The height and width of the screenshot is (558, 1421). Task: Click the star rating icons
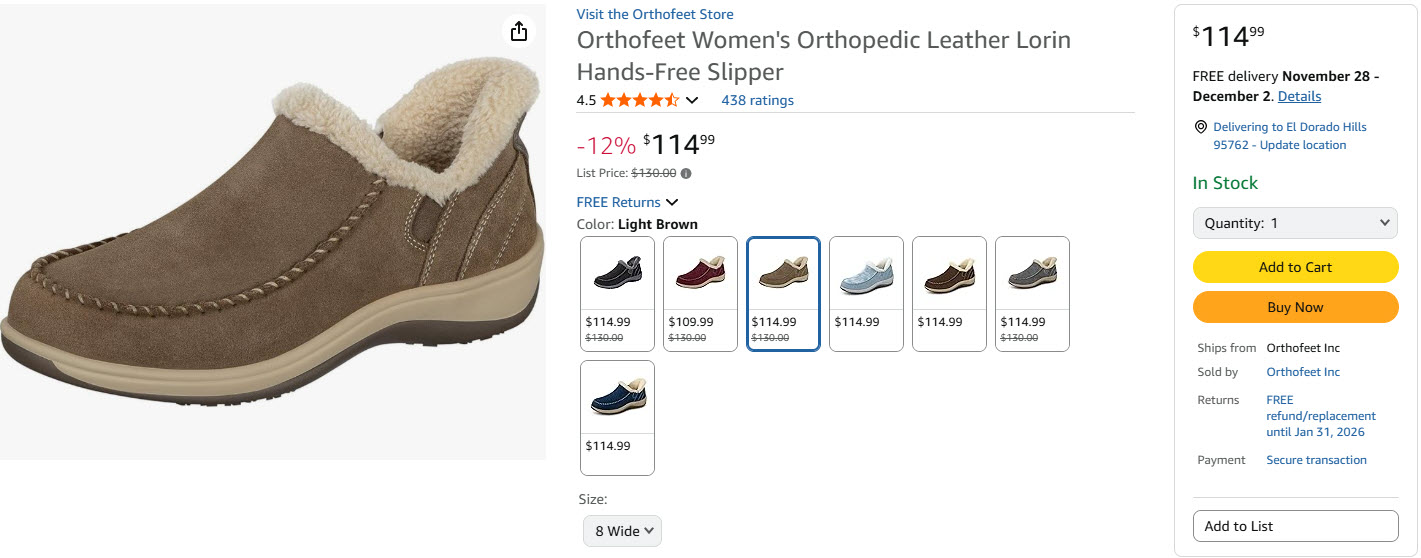[x=639, y=100]
